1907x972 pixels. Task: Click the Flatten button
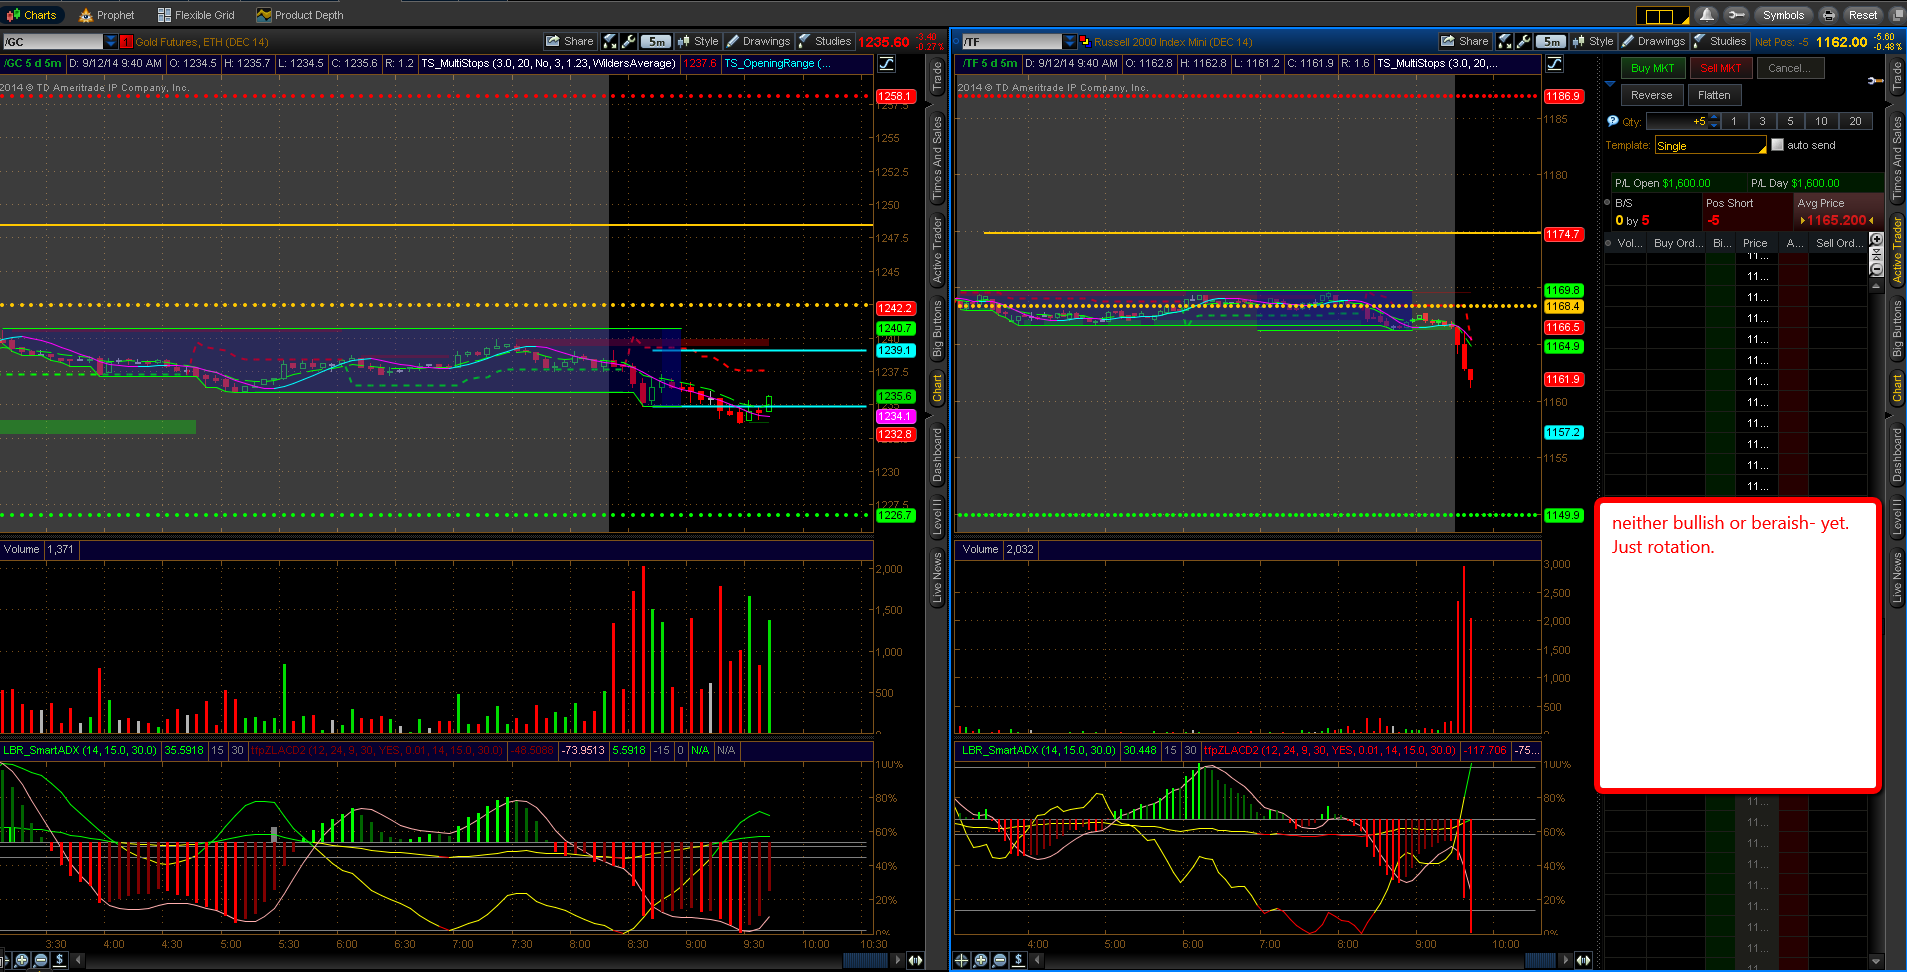(x=1714, y=95)
